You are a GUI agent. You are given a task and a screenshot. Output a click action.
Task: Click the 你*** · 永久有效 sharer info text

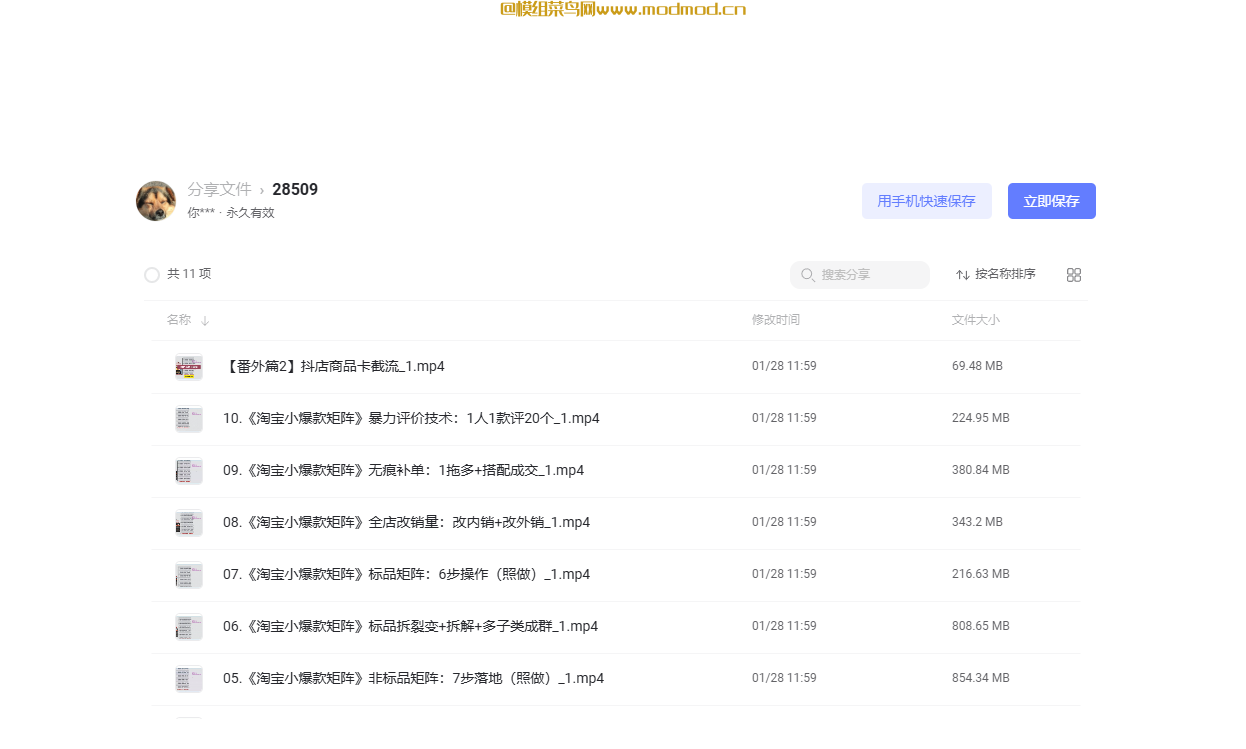(x=231, y=213)
